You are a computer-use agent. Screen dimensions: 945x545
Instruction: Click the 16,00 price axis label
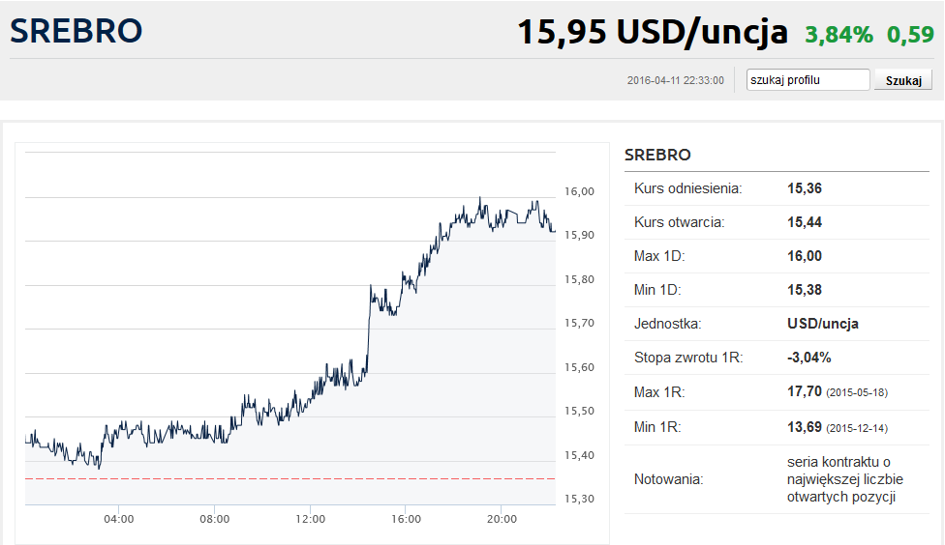[x=579, y=192]
